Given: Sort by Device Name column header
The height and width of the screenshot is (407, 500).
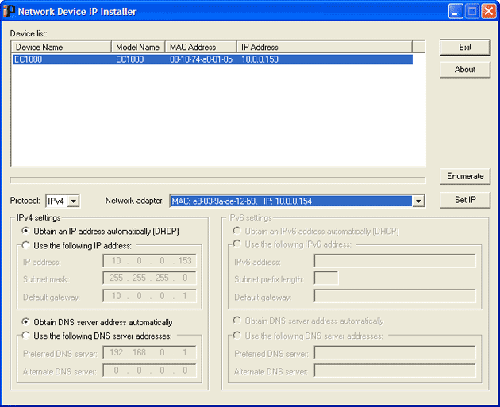Looking at the screenshot, I should click(x=61, y=47).
